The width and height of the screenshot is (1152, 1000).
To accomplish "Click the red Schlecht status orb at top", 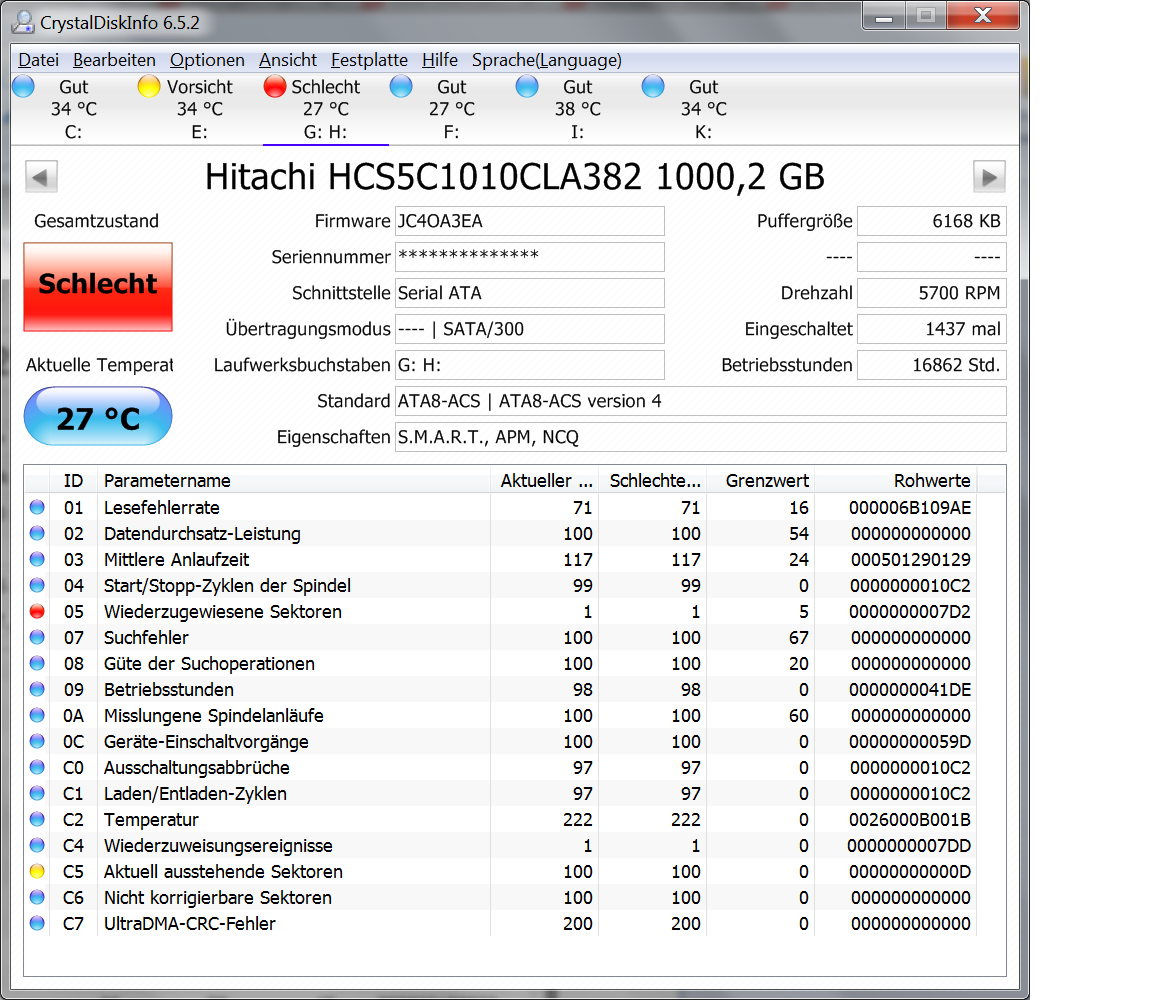I will [x=275, y=87].
